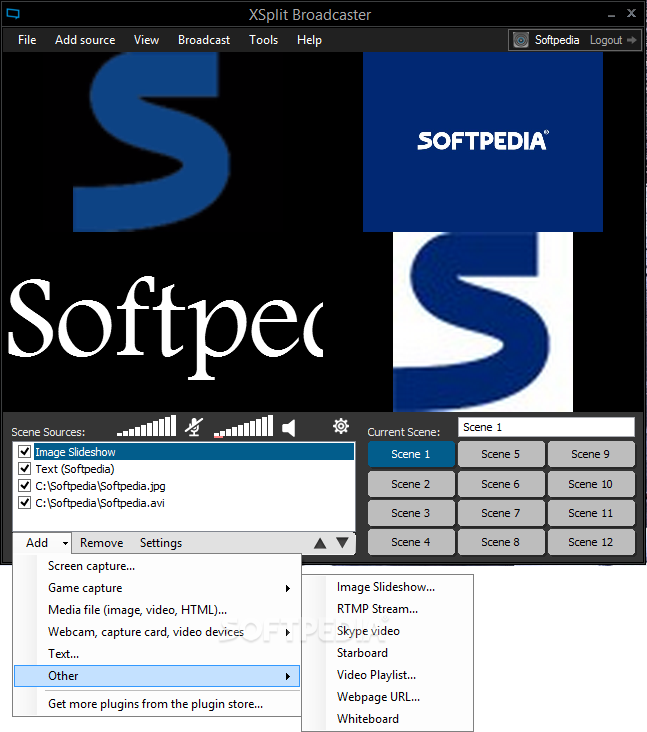Image resolution: width=647 pixels, height=732 pixels.
Task: Click Softpedia account name
Action: coord(557,40)
